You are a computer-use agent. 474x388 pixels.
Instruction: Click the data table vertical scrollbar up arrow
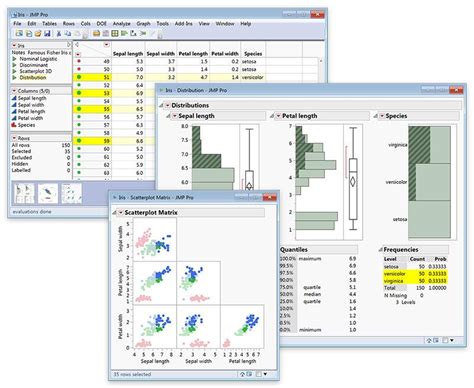(321, 61)
